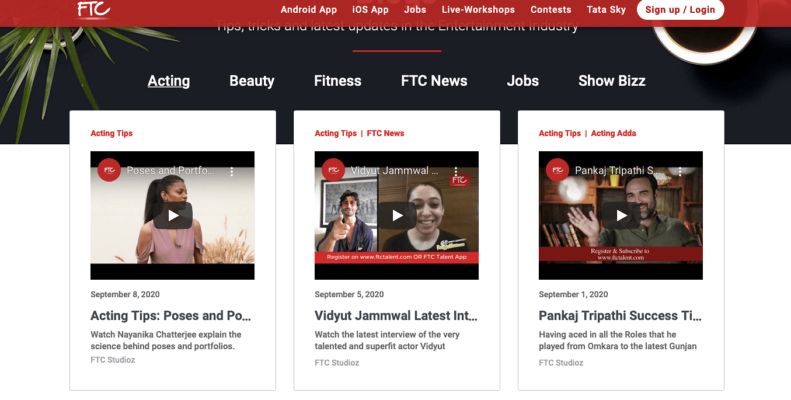Click the date September 1, 2020
This screenshot has width=791, height=400.
[x=573, y=294]
